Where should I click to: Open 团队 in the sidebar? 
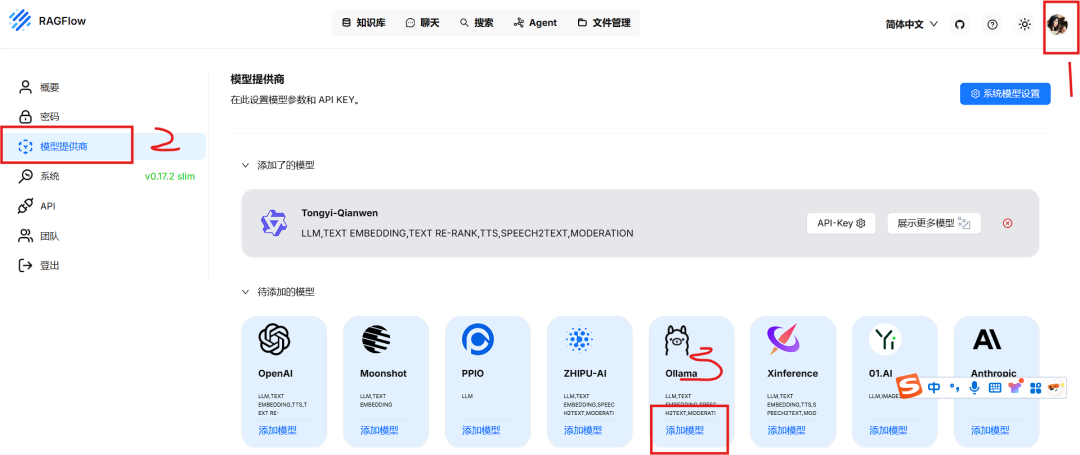[x=103, y=236]
